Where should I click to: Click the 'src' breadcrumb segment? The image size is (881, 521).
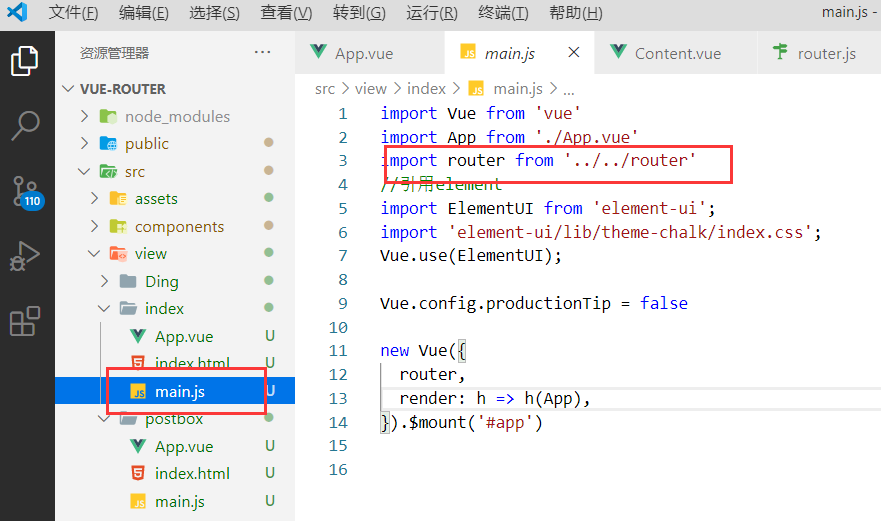325,89
